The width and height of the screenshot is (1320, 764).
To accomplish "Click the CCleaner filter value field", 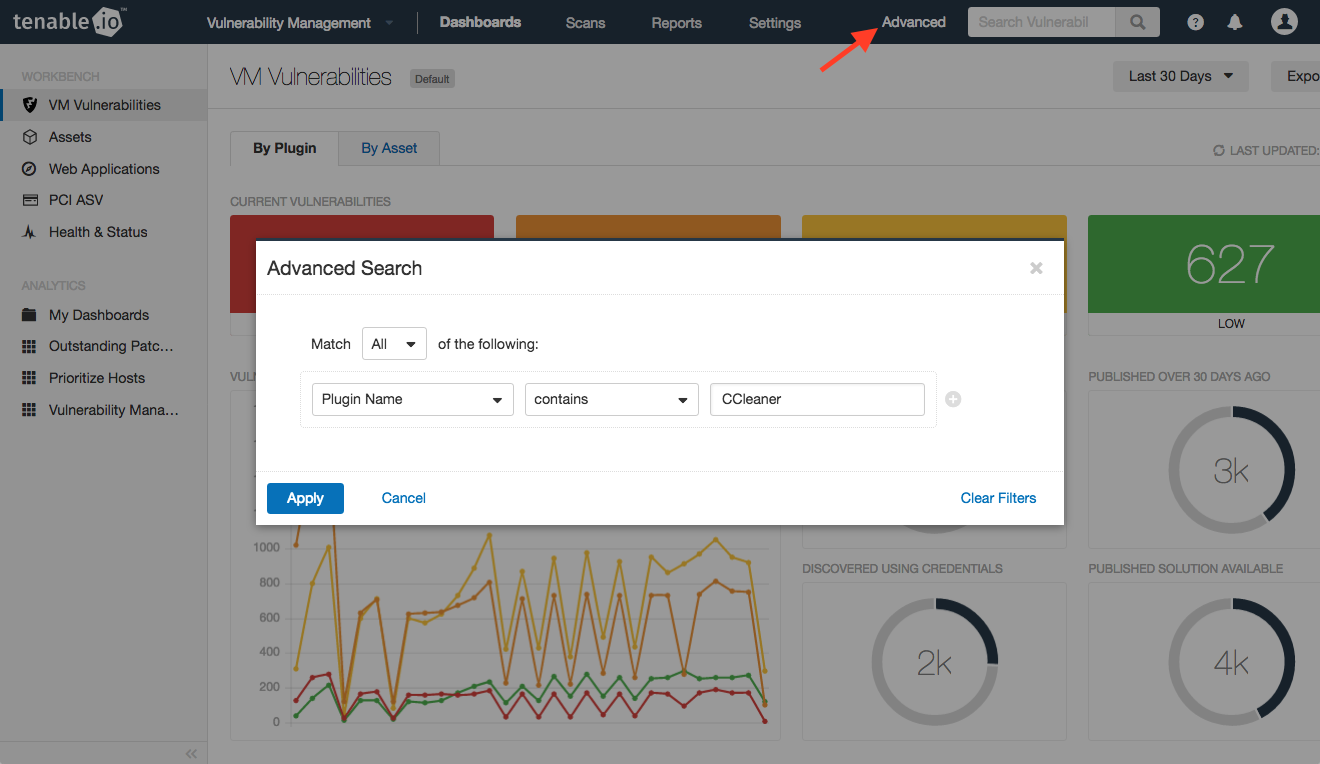I will pyautogui.click(x=817, y=399).
